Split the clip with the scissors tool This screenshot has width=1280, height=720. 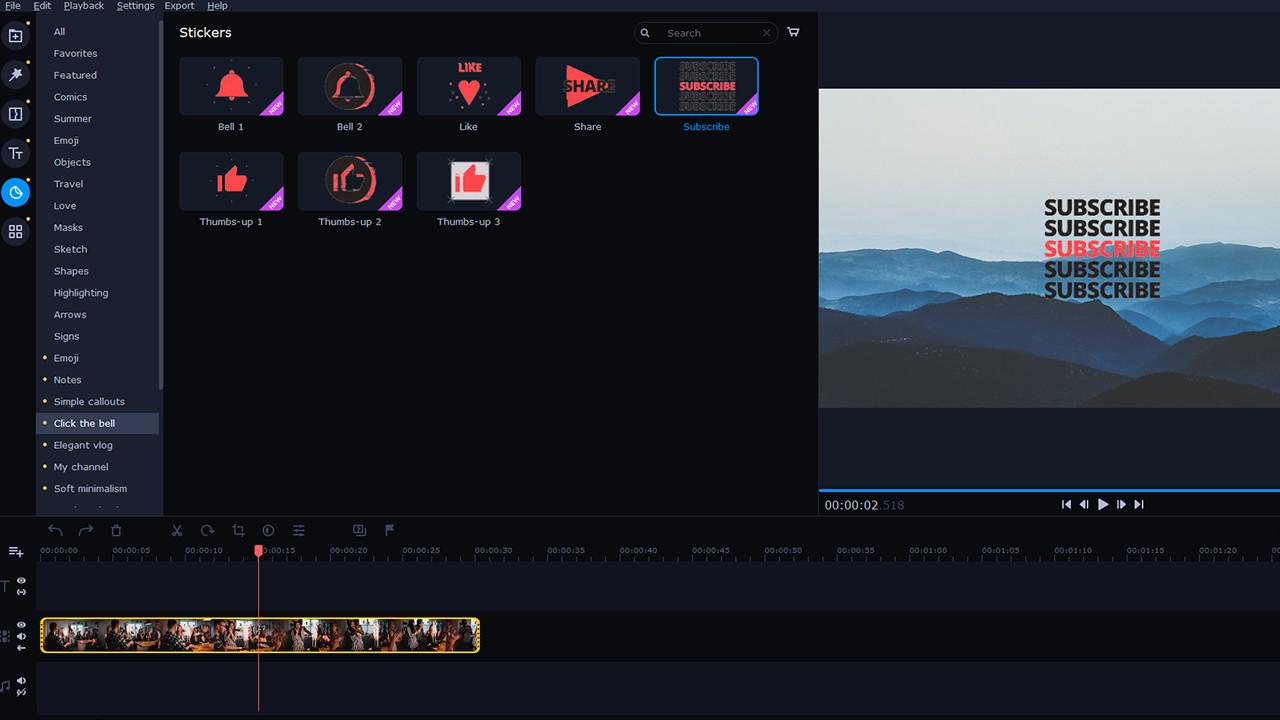pos(176,531)
